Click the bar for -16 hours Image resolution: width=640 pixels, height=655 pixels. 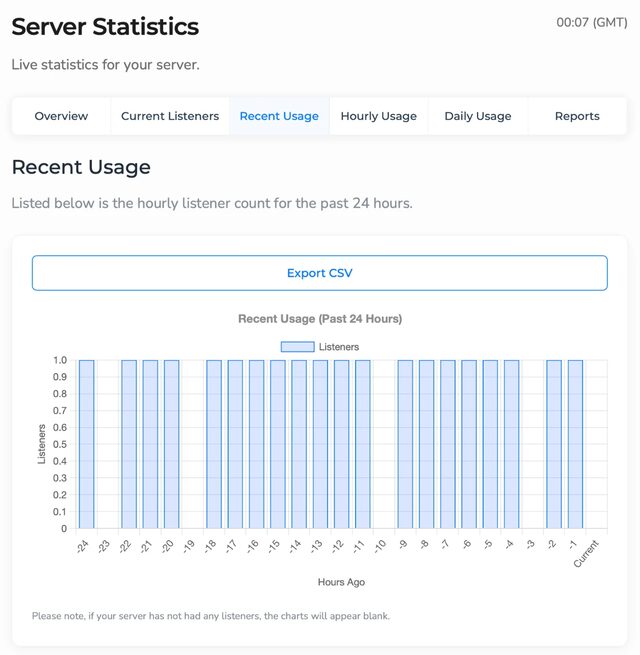(x=257, y=444)
